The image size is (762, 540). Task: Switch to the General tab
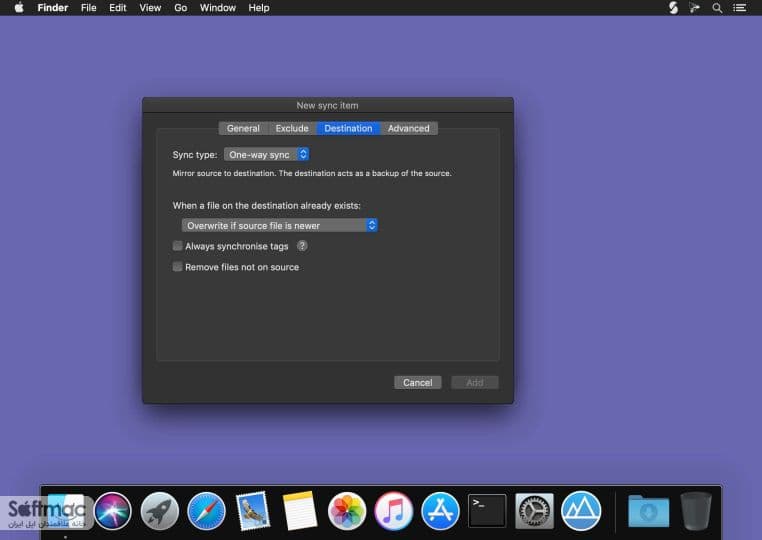coord(243,128)
